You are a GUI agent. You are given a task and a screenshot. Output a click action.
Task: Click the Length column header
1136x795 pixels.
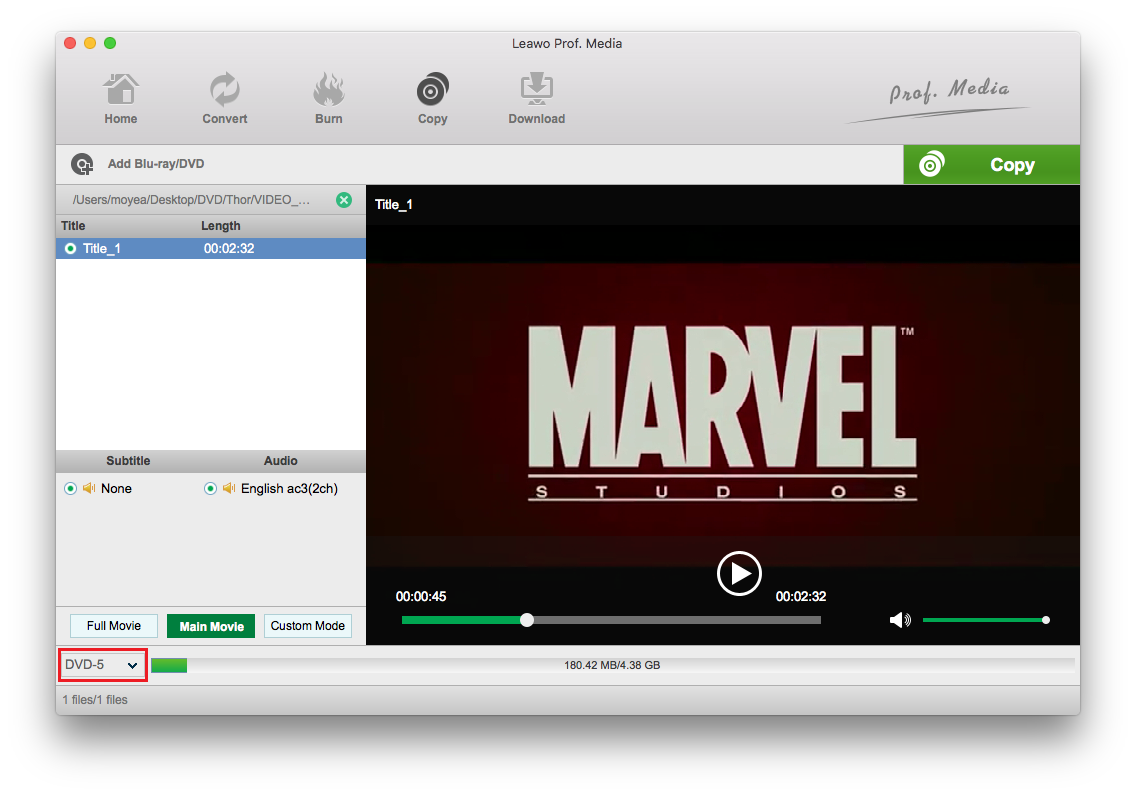pos(220,225)
